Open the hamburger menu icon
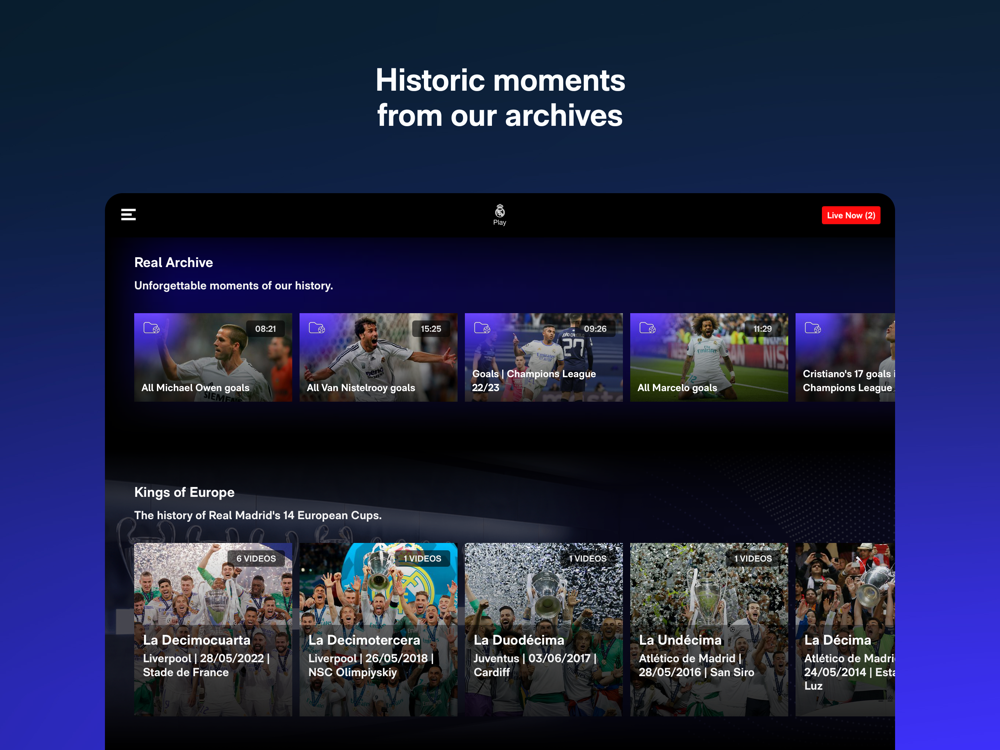1000x750 pixels. click(x=128, y=214)
